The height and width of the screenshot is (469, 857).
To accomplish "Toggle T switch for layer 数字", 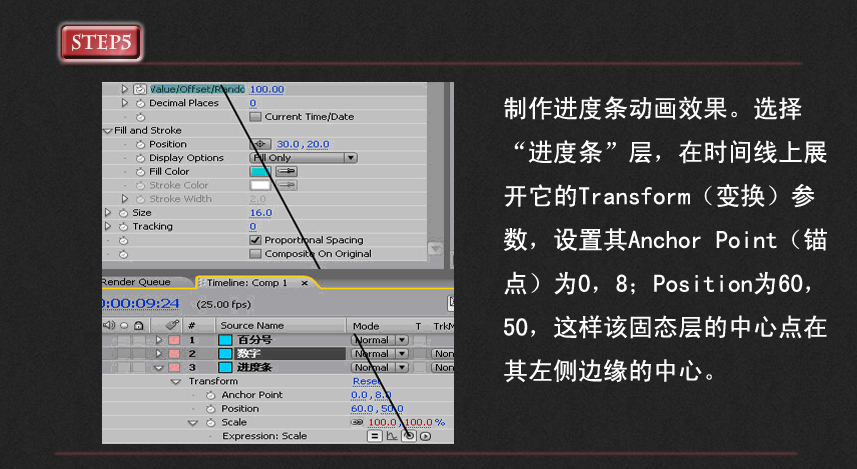I will [419, 354].
